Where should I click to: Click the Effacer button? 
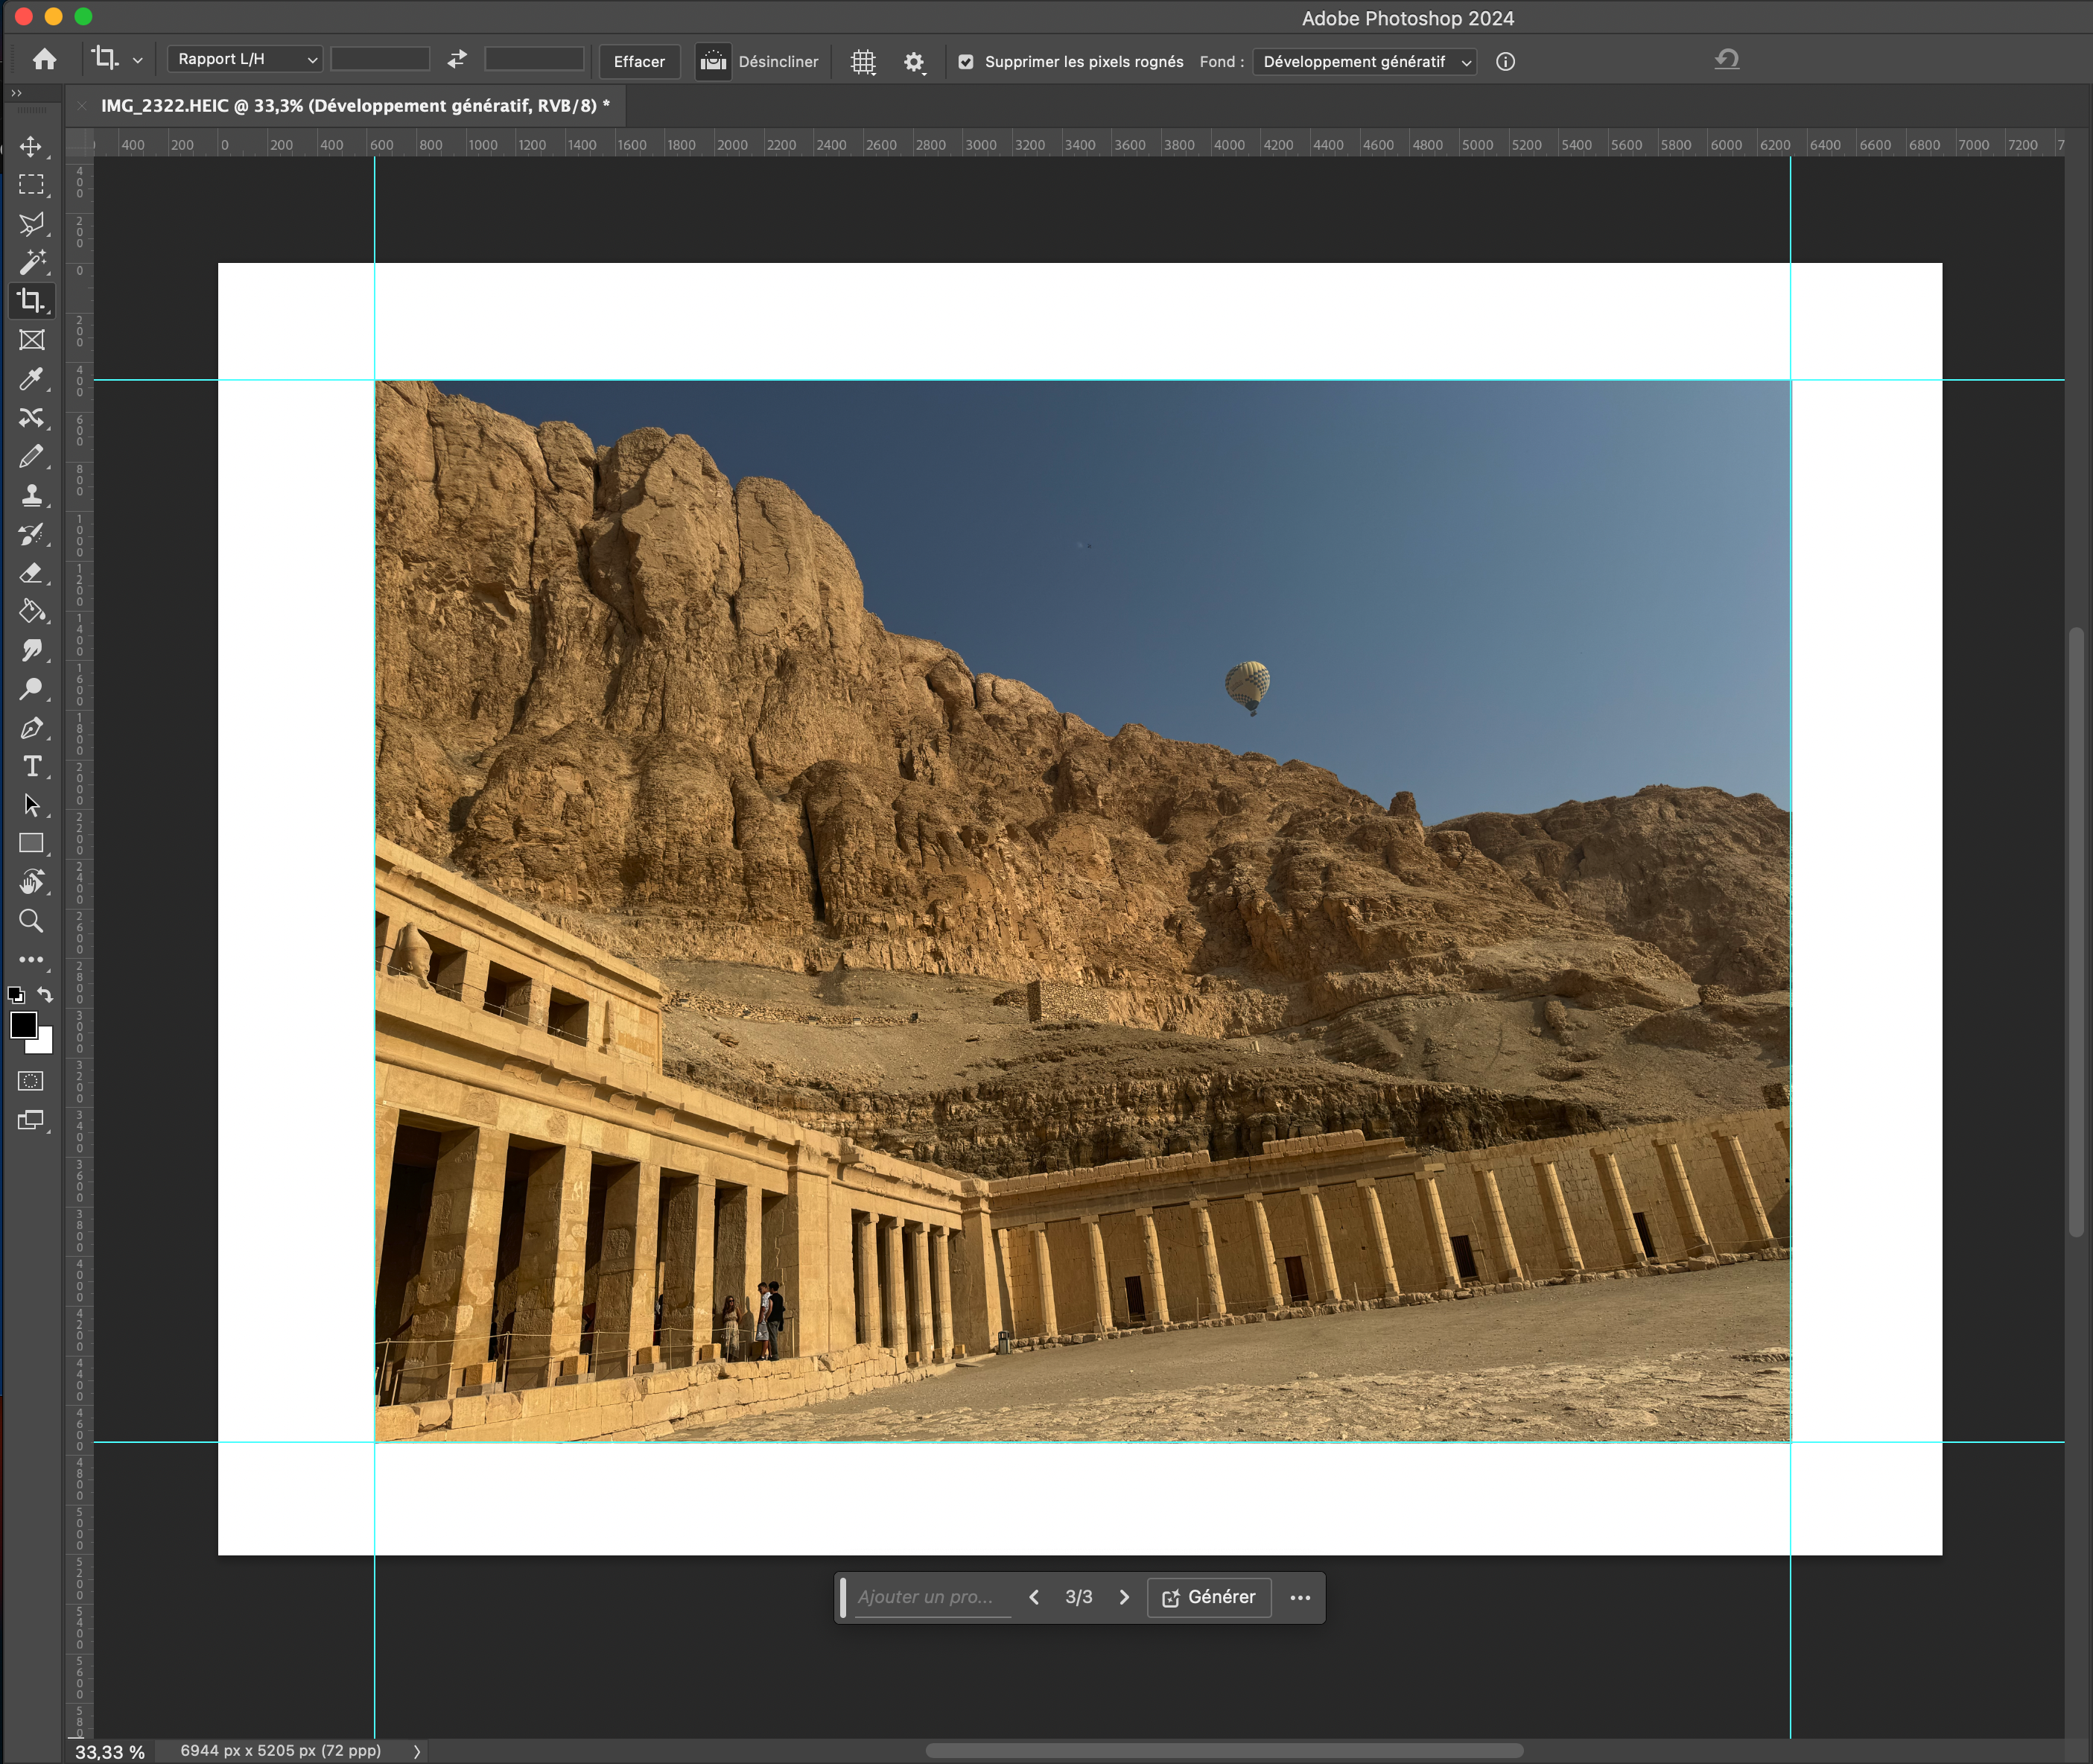pos(639,61)
